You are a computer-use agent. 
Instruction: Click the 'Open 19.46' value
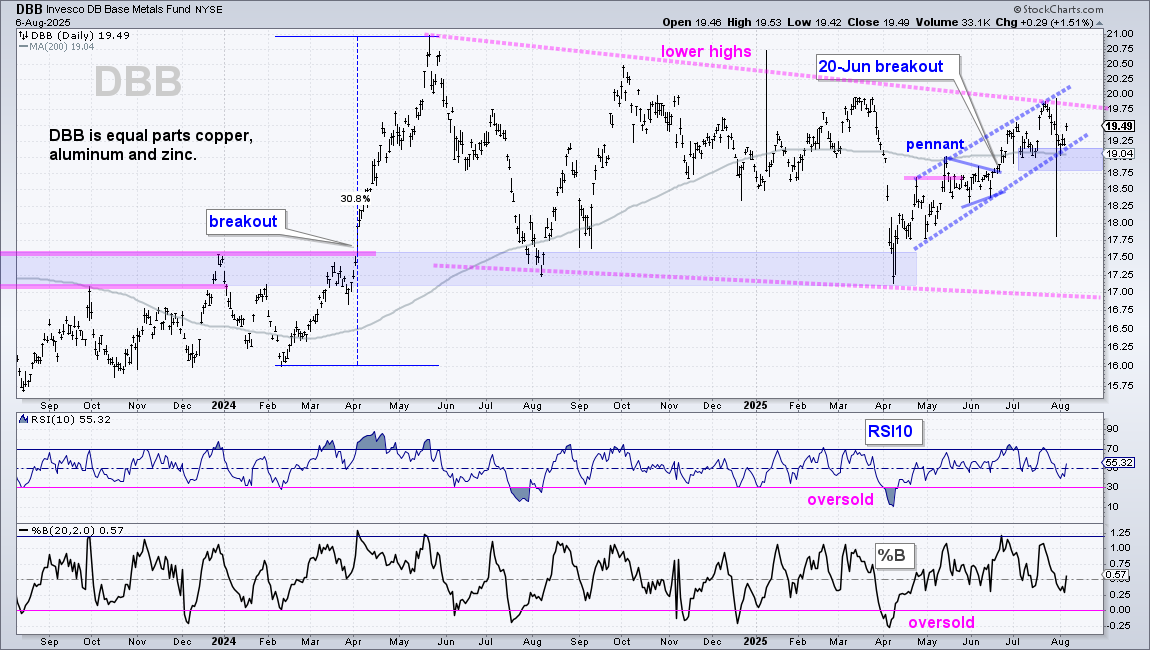click(x=694, y=22)
